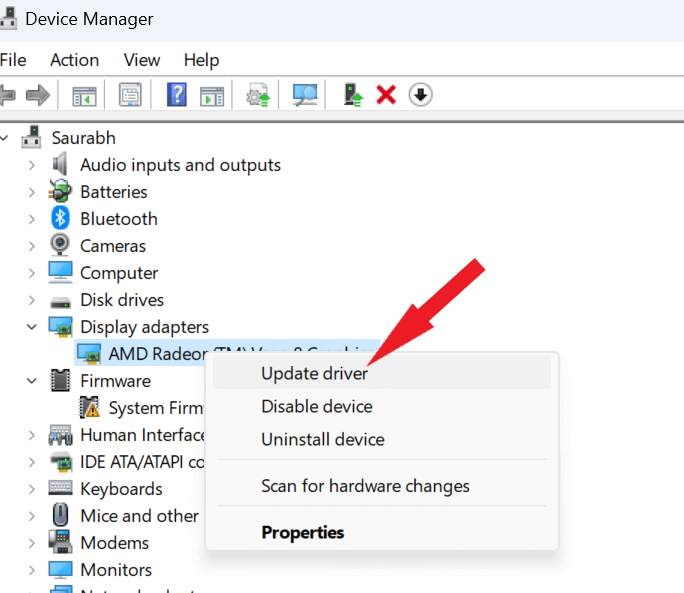Click the Human Interface Devices icon
This screenshot has width=684, height=593.
(60, 435)
